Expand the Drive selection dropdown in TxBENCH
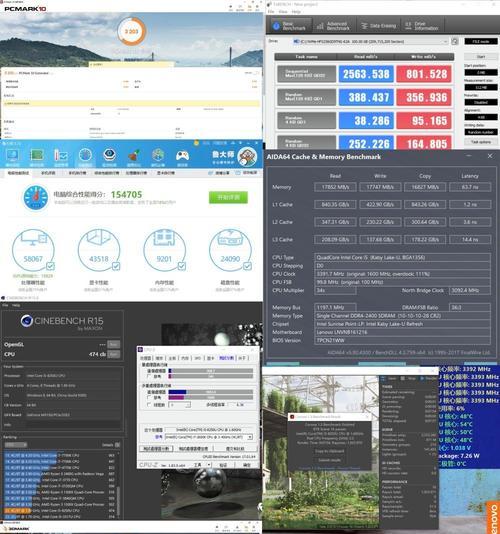Image resolution: width=500 pixels, height=534 pixels. (371, 42)
